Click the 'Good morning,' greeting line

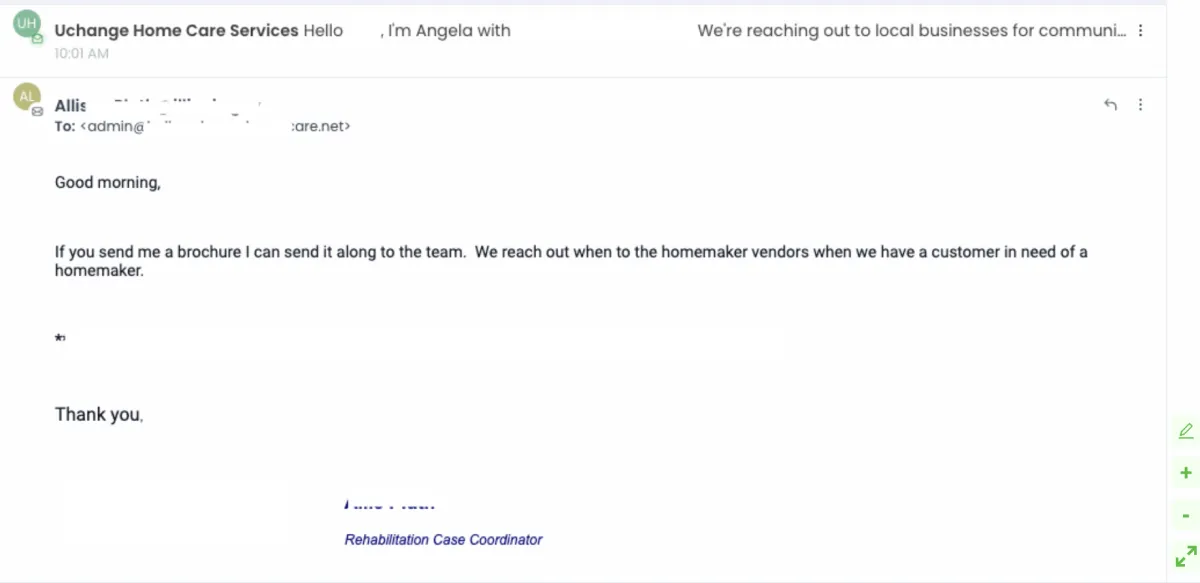107,183
